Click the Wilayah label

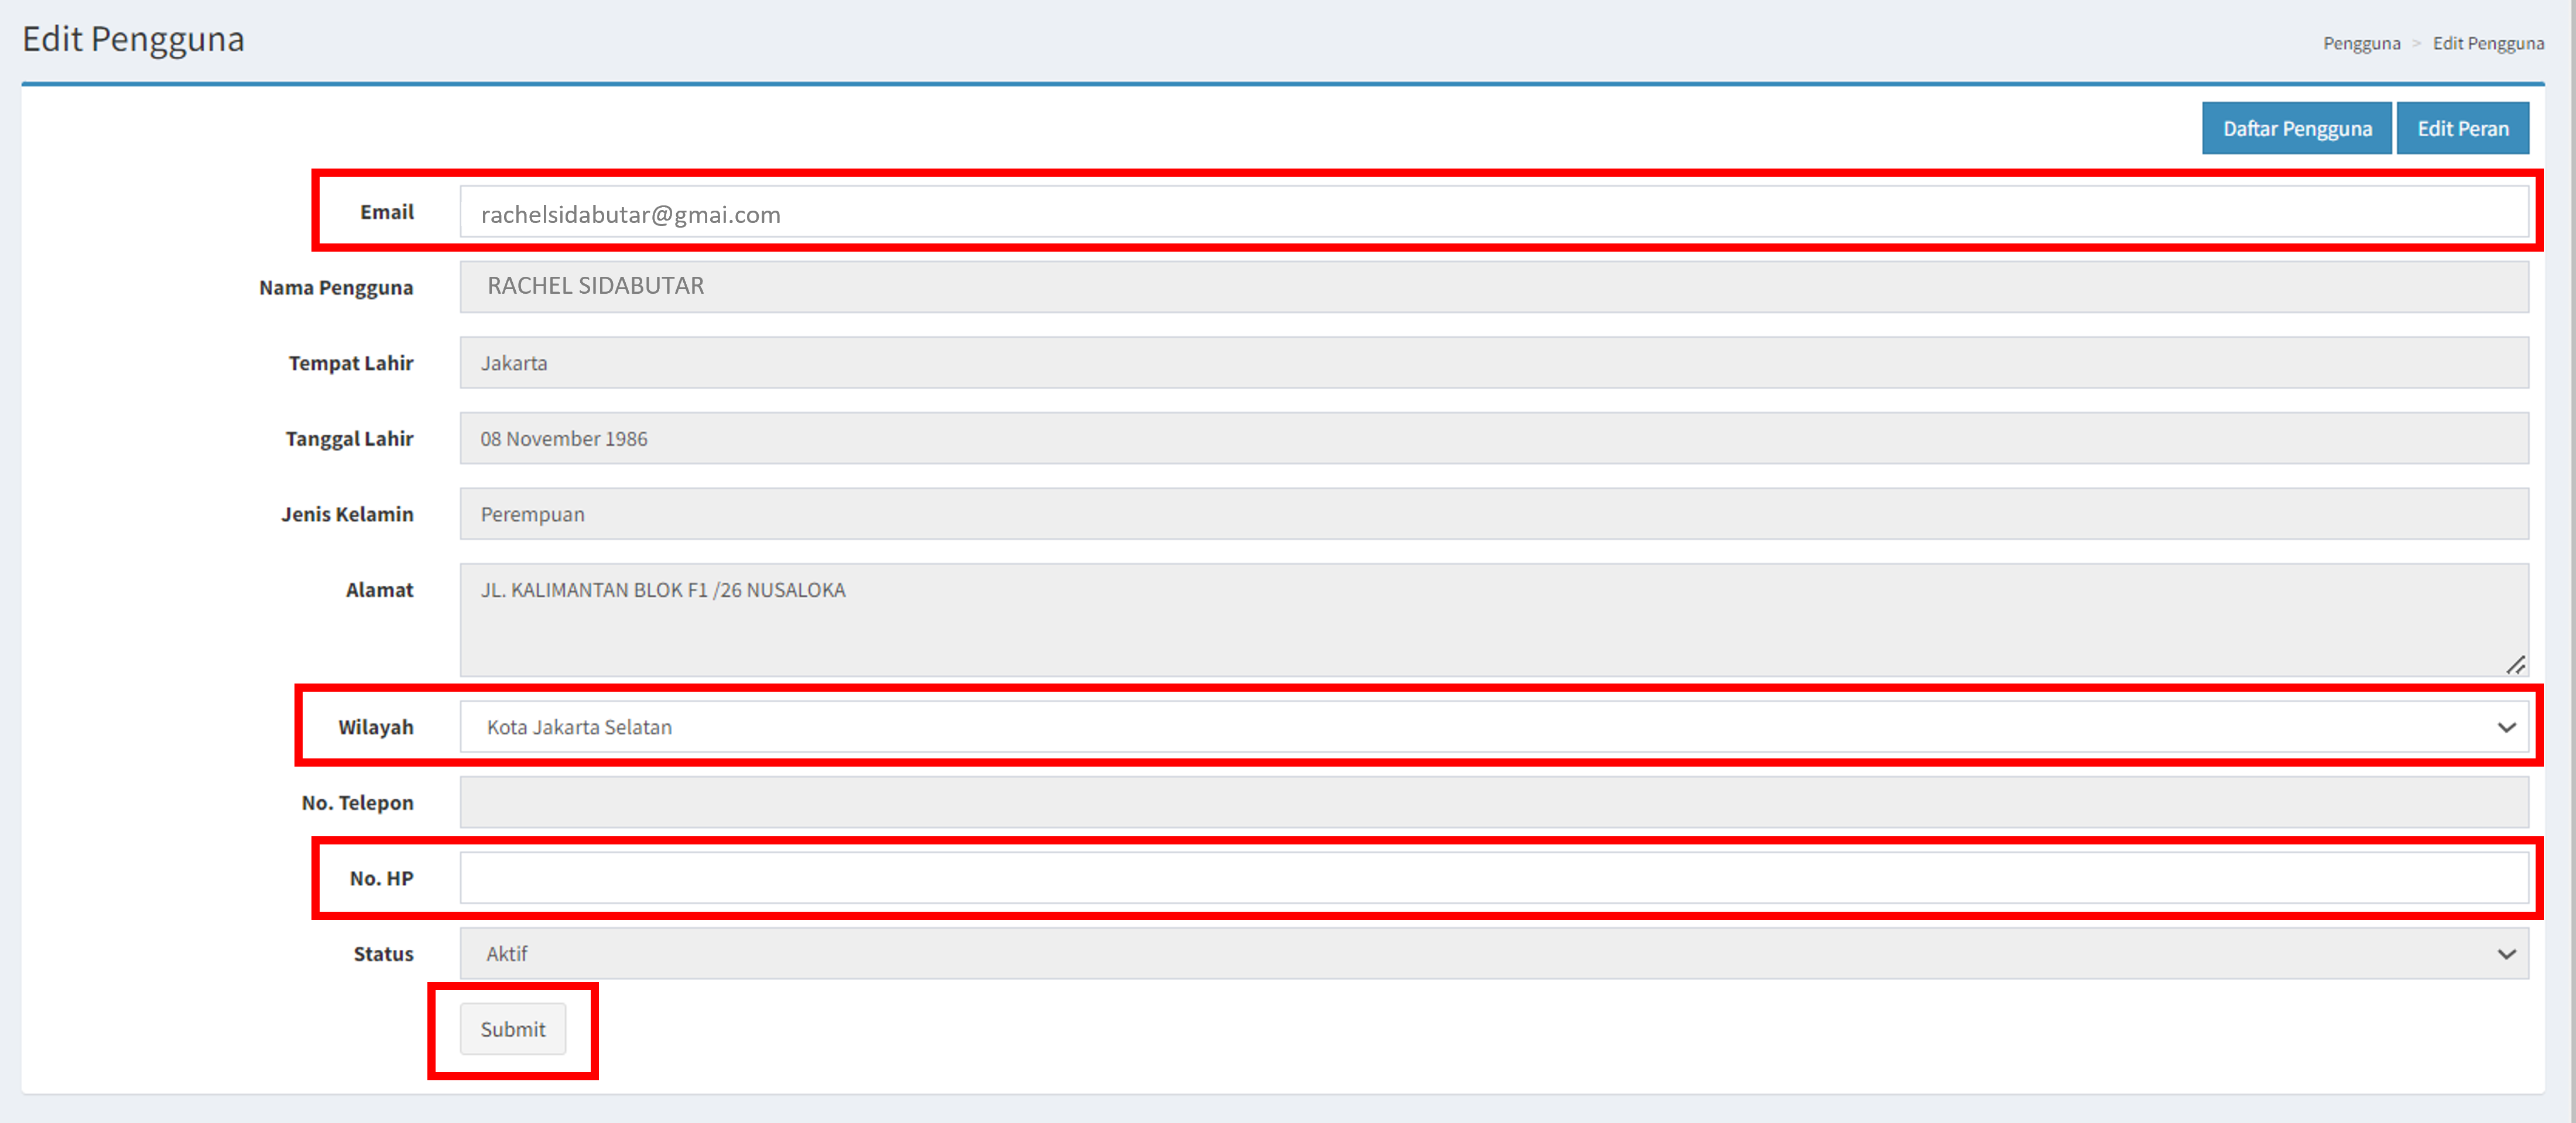pos(375,727)
